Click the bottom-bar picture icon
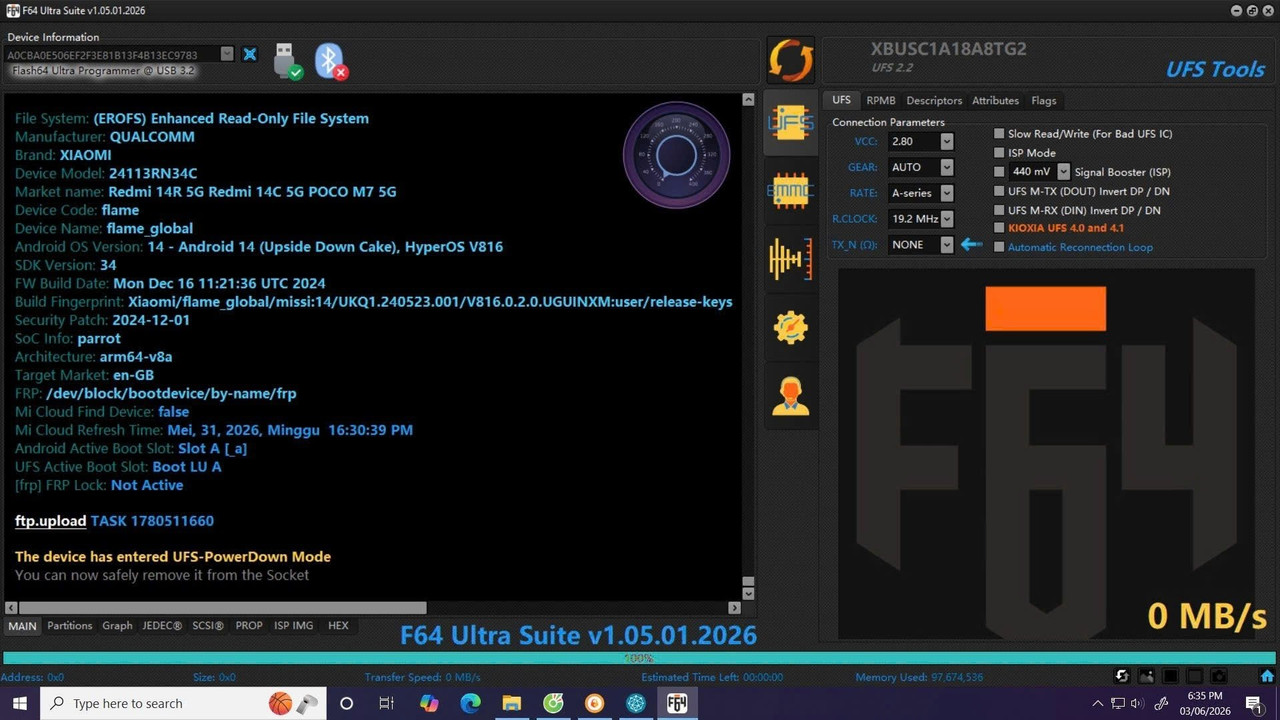1280x720 pixels. pyautogui.click(x=1146, y=677)
